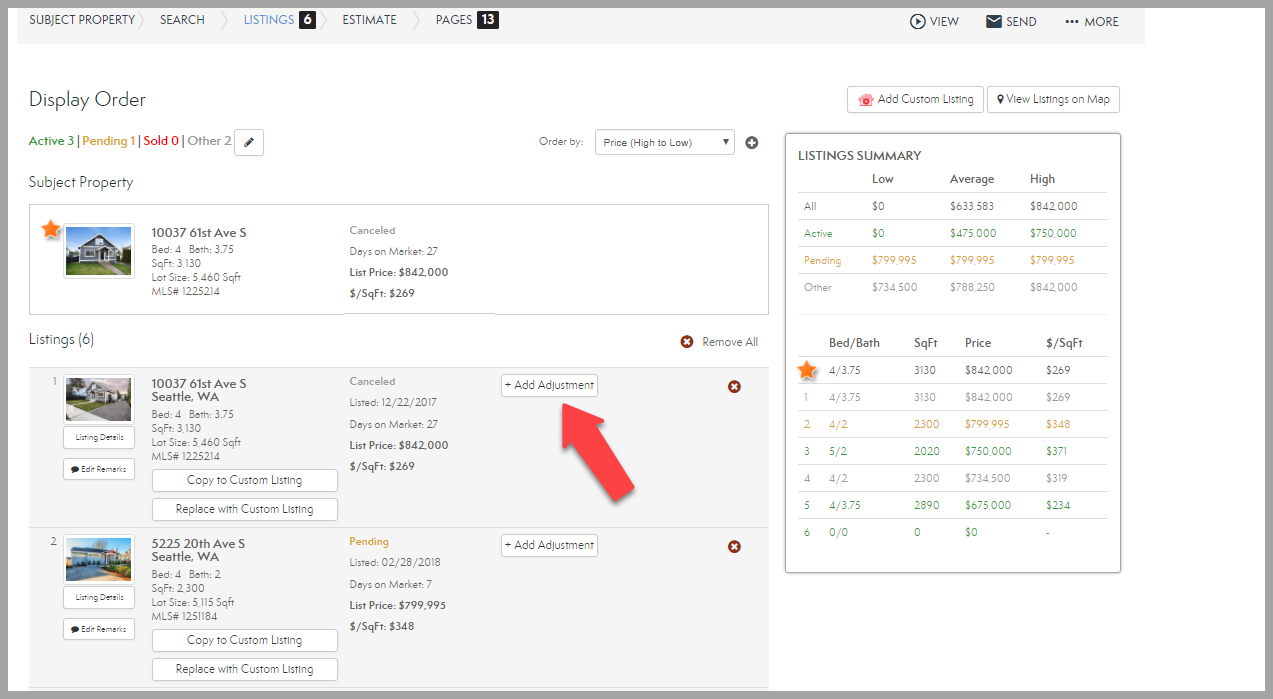Image resolution: width=1273 pixels, height=699 pixels.
Task: Open the Pages 13 step
Action: (x=467, y=20)
